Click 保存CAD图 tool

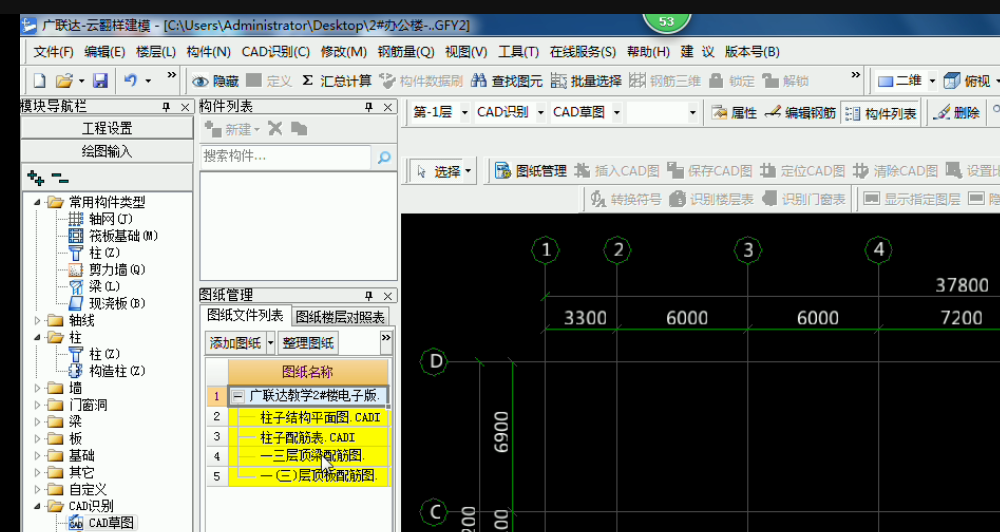tap(710, 170)
